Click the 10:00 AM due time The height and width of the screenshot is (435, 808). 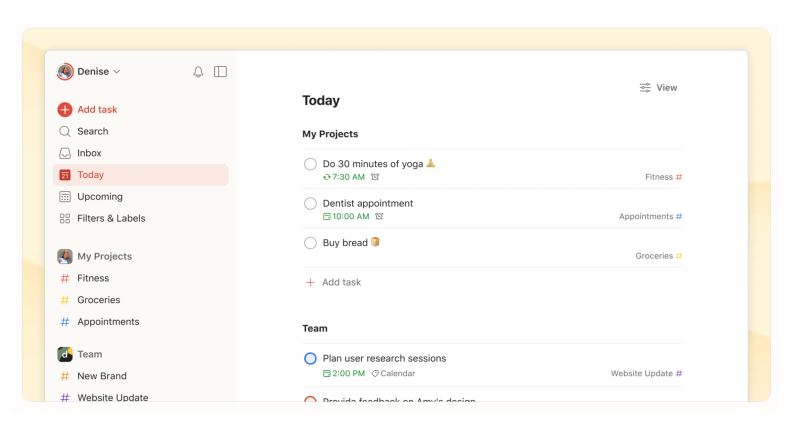pos(350,216)
